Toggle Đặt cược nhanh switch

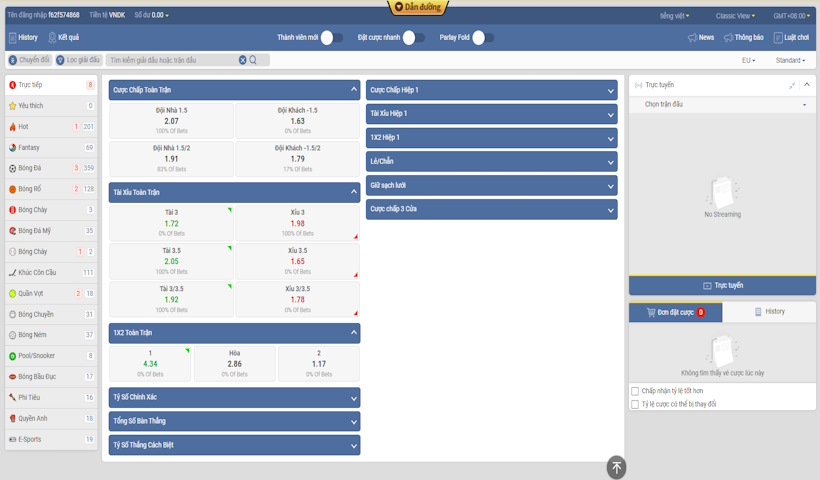tap(414, 38)
